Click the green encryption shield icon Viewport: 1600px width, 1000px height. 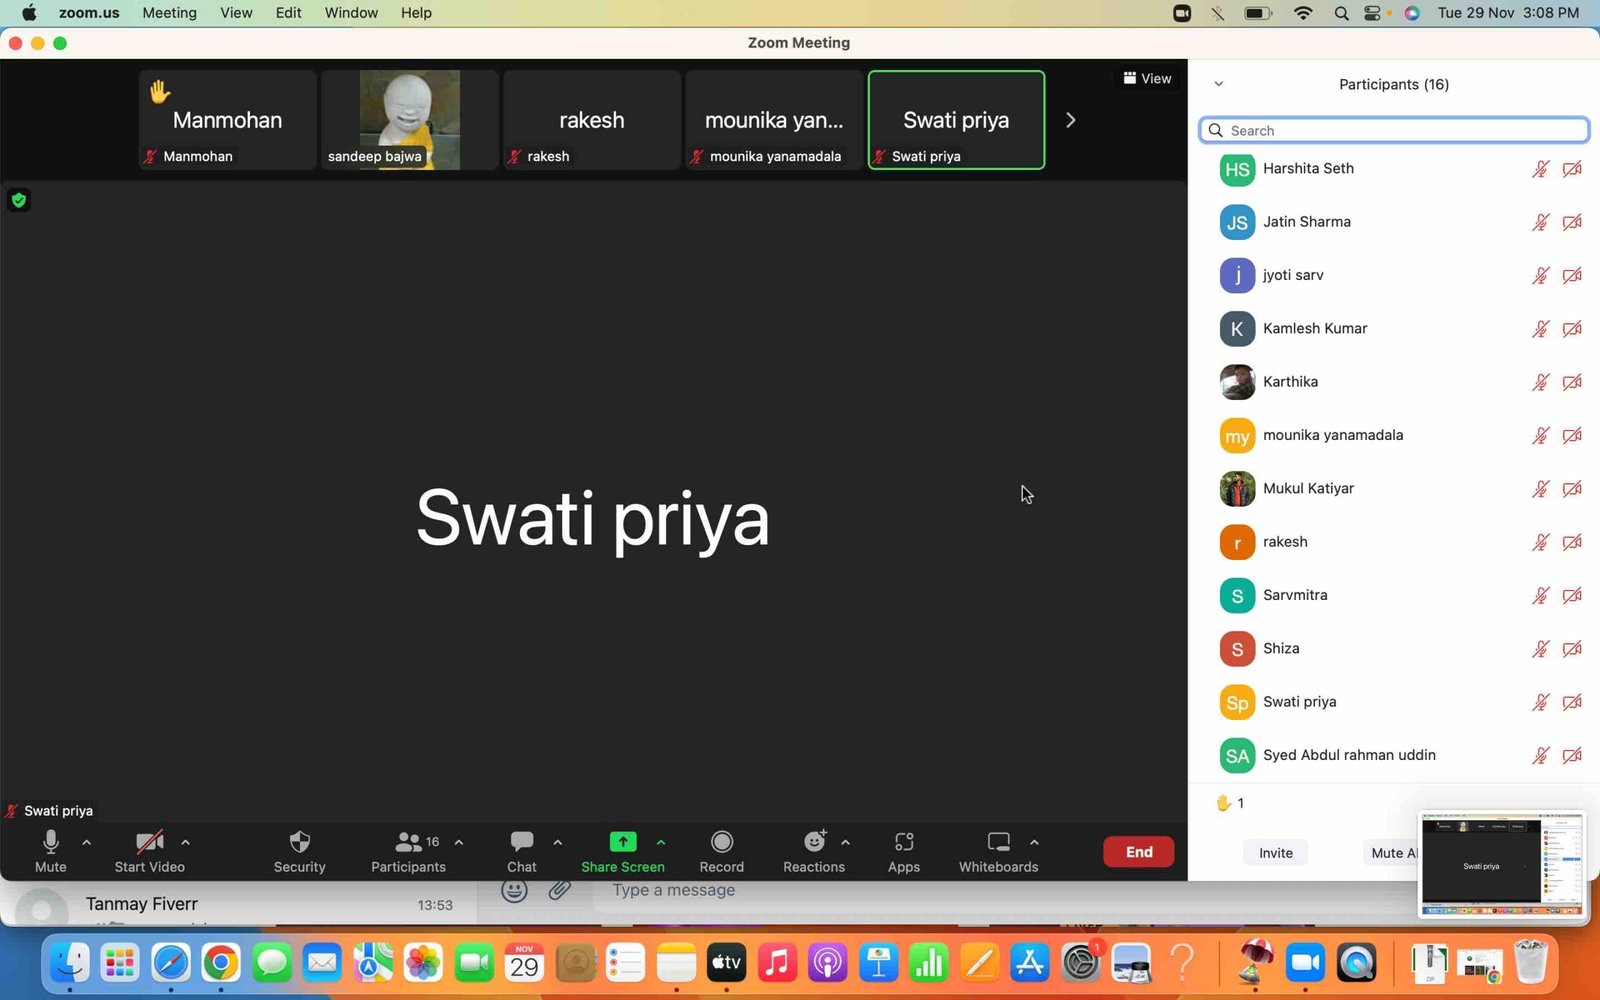point(18,201)
